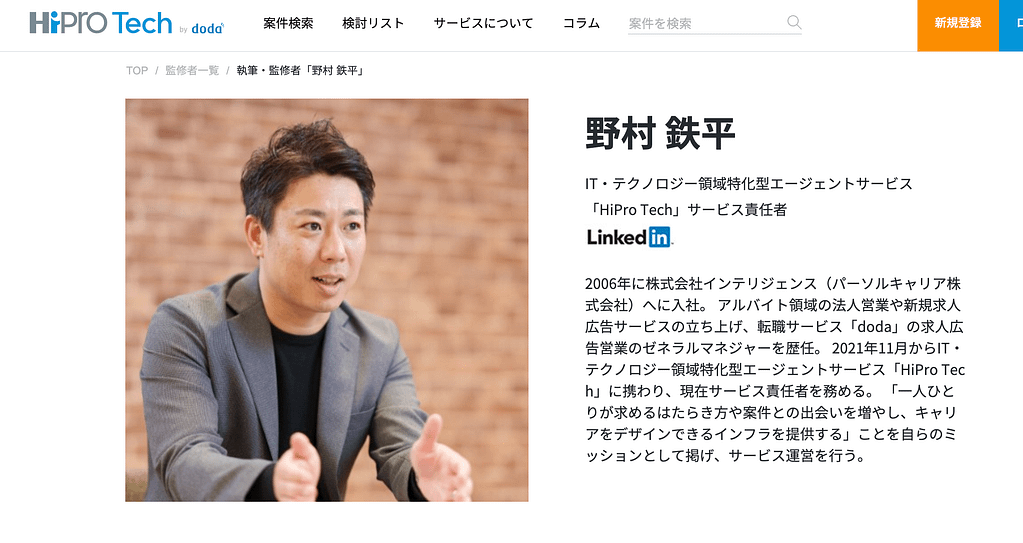The height and width of the screenshot is (543, 1023).
Task: Open the 案件検索 menu item
Action: 288,23
